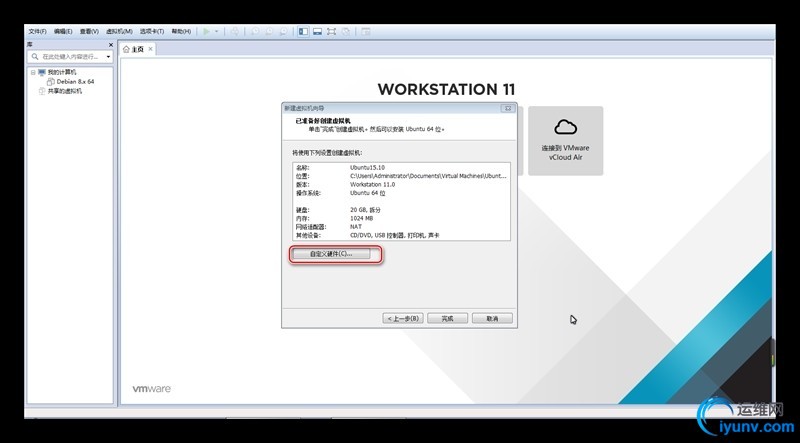Select 共享的虚拟机 in the library
This screenshot has width=800, height=443.
click(x=64, y=91)
